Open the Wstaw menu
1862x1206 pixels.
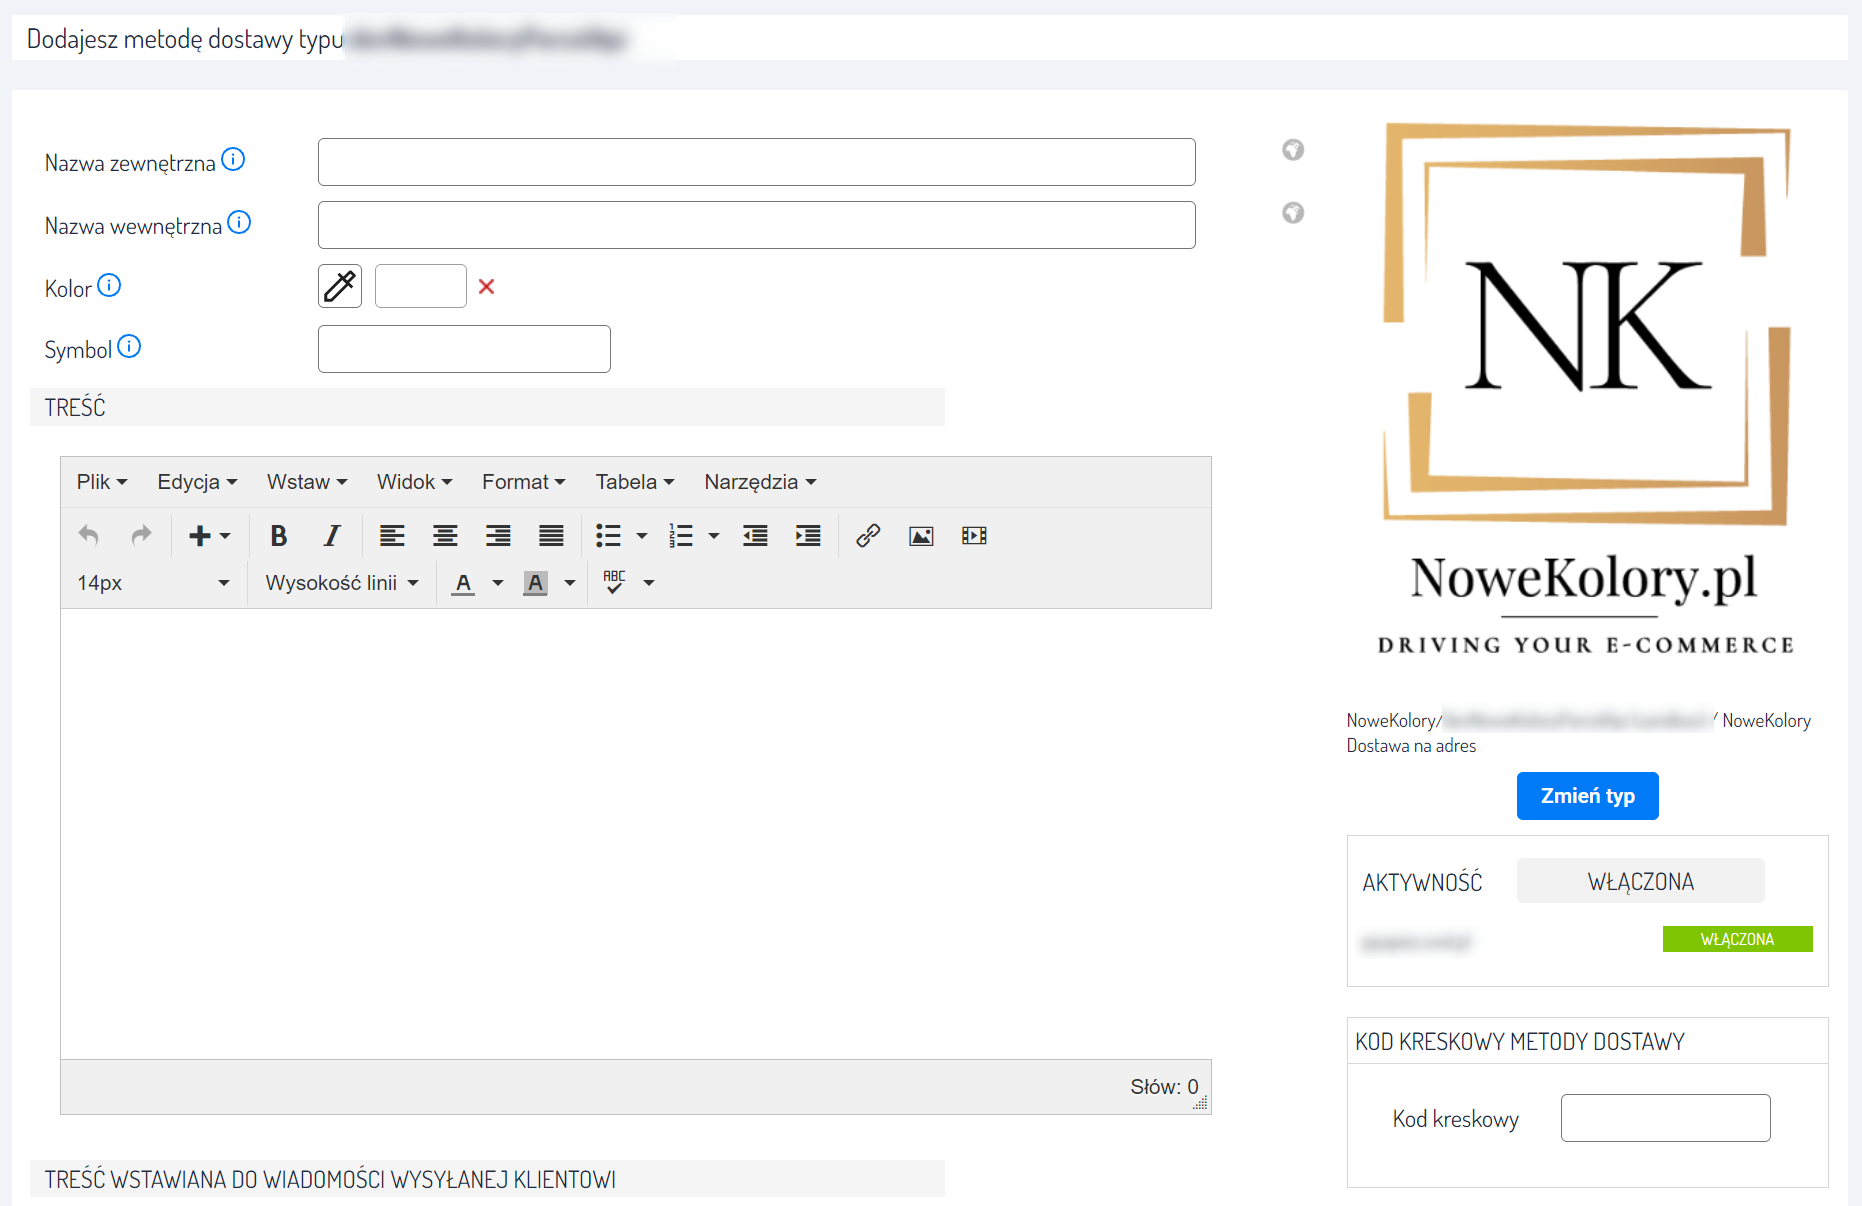307,482
